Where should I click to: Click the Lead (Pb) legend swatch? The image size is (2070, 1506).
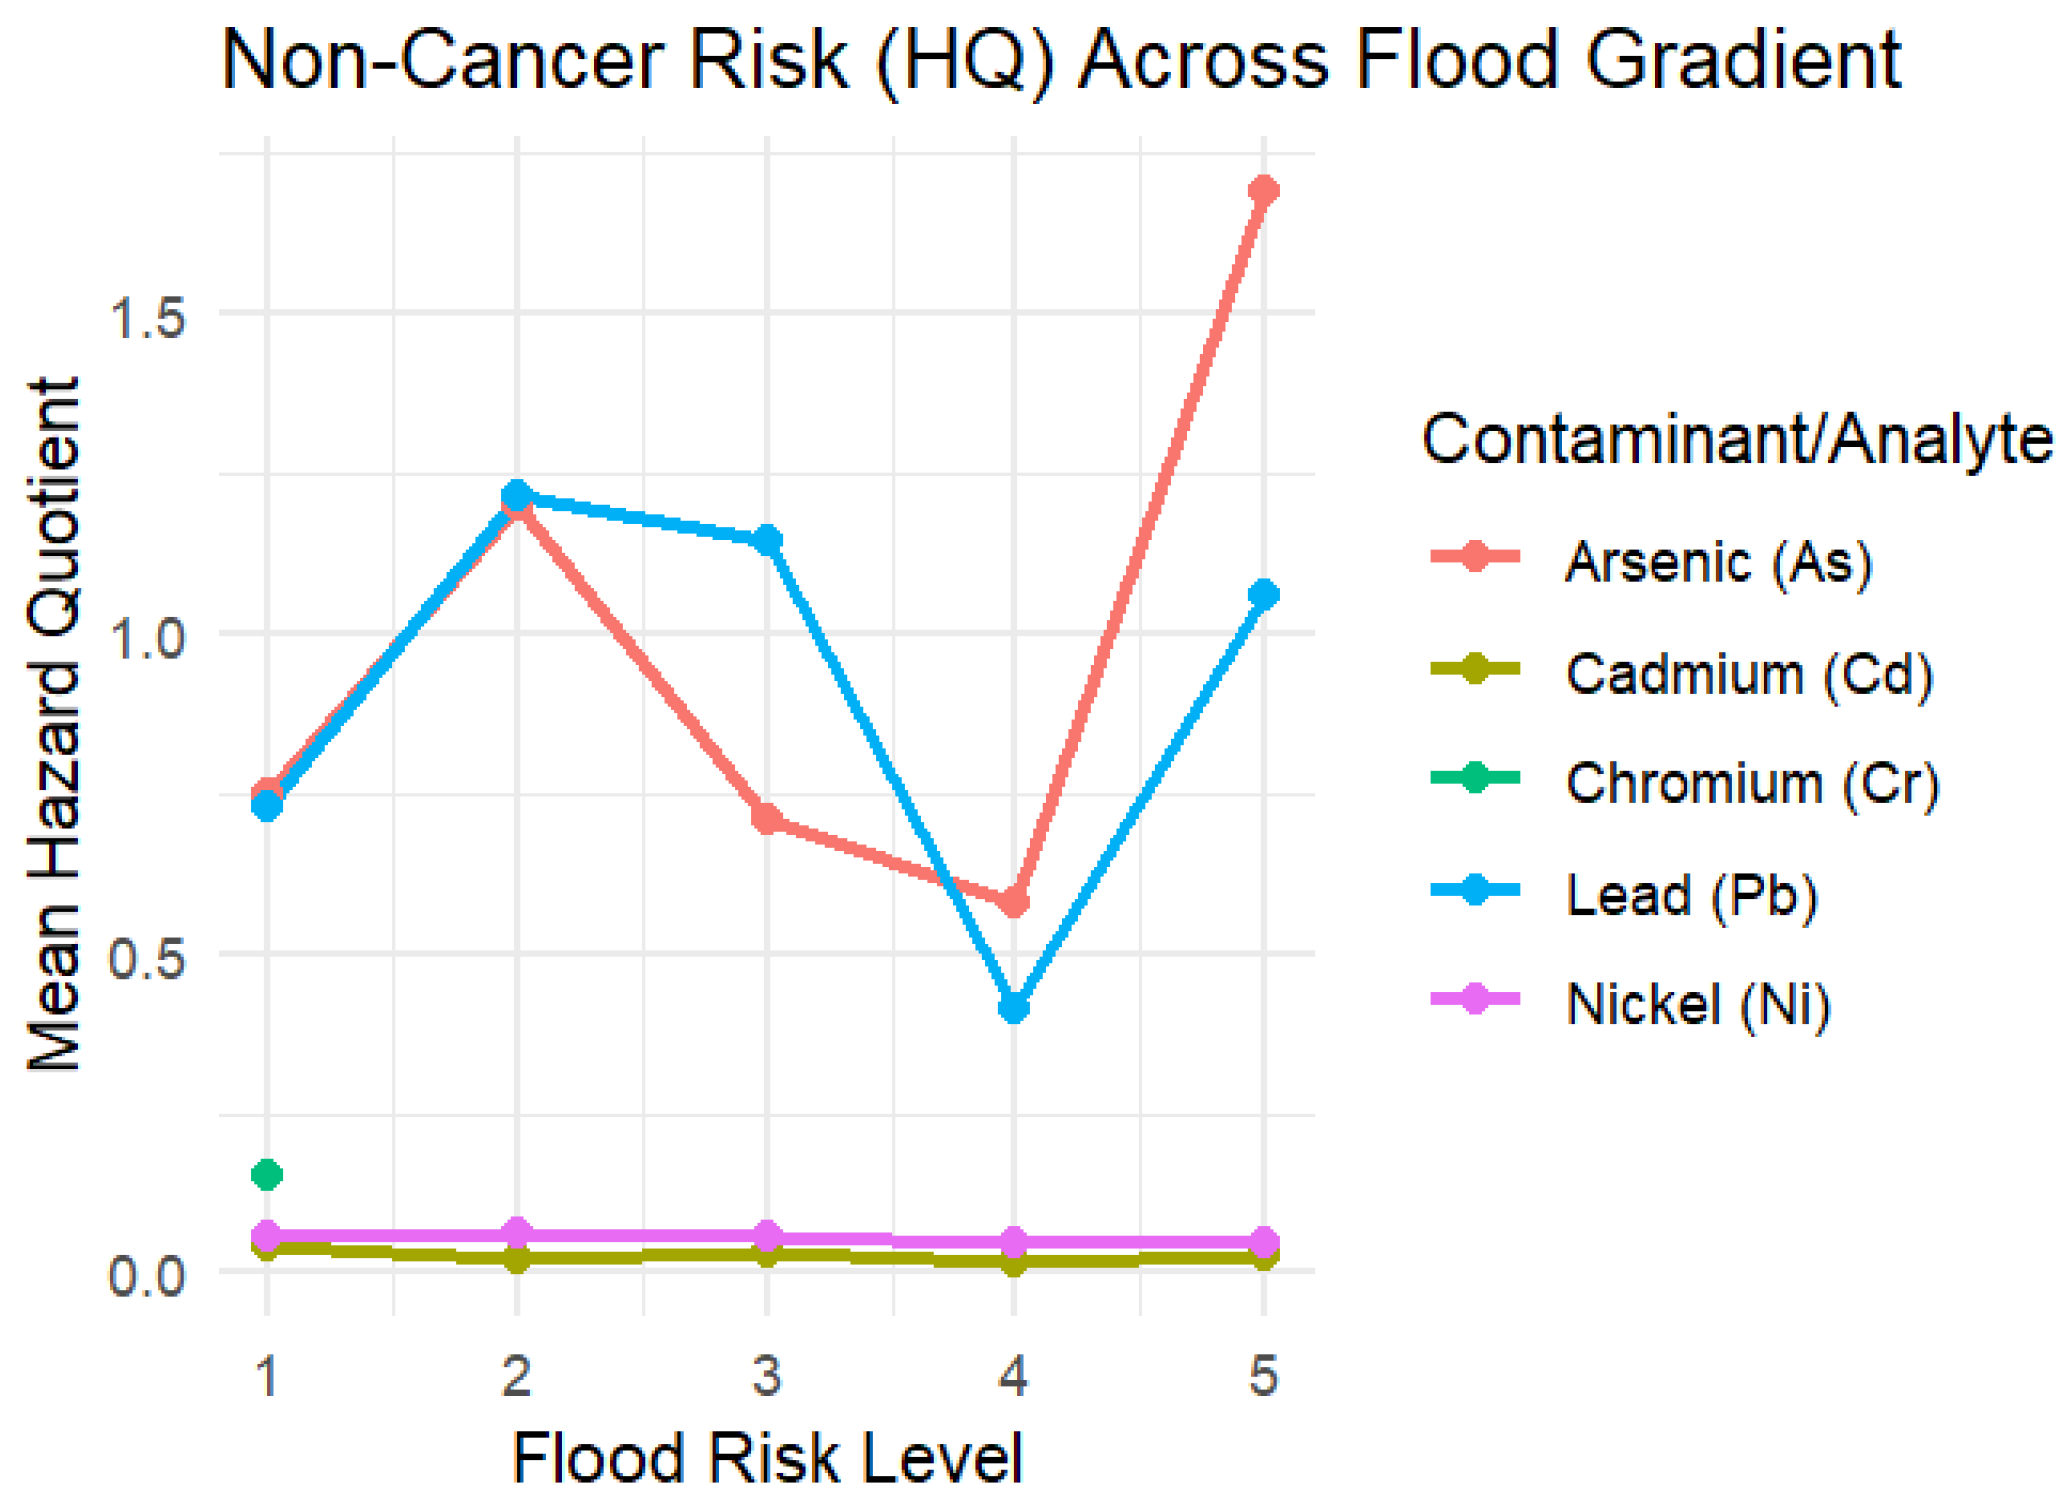pos(1475,889)
